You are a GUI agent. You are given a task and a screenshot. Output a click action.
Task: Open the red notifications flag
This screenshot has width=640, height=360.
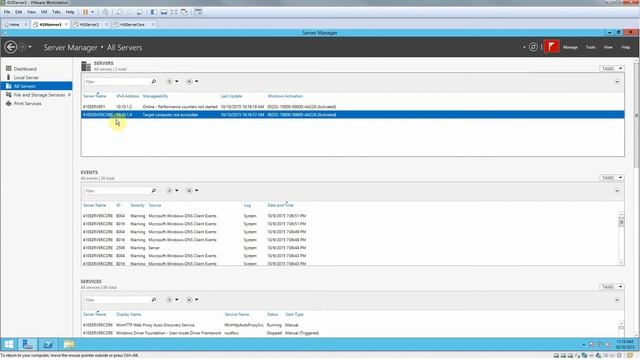click(x=551, y=47)
